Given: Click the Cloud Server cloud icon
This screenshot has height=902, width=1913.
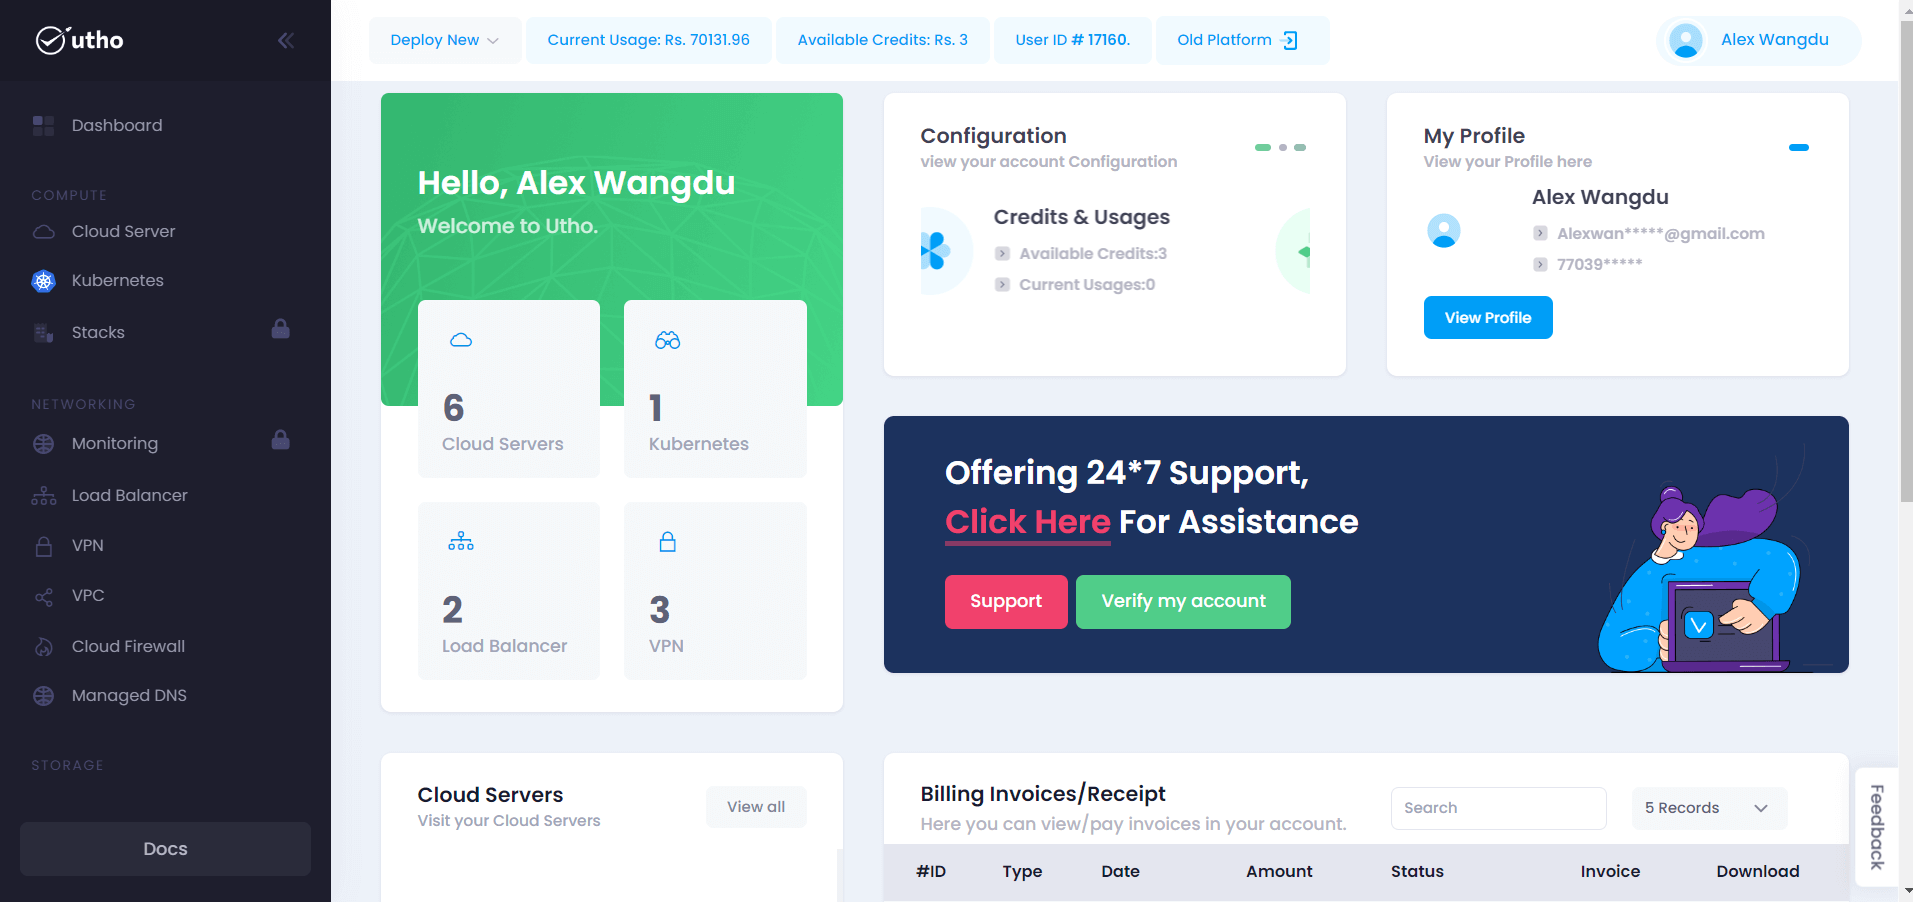Looking at the screenshot, I should (43, 231).
